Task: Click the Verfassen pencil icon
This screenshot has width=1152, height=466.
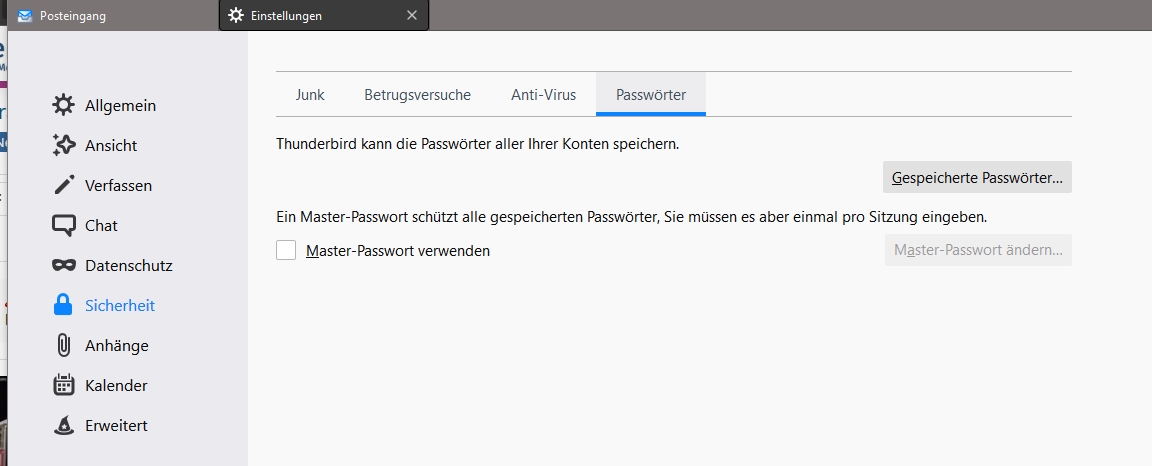Action: pos(64,185)
